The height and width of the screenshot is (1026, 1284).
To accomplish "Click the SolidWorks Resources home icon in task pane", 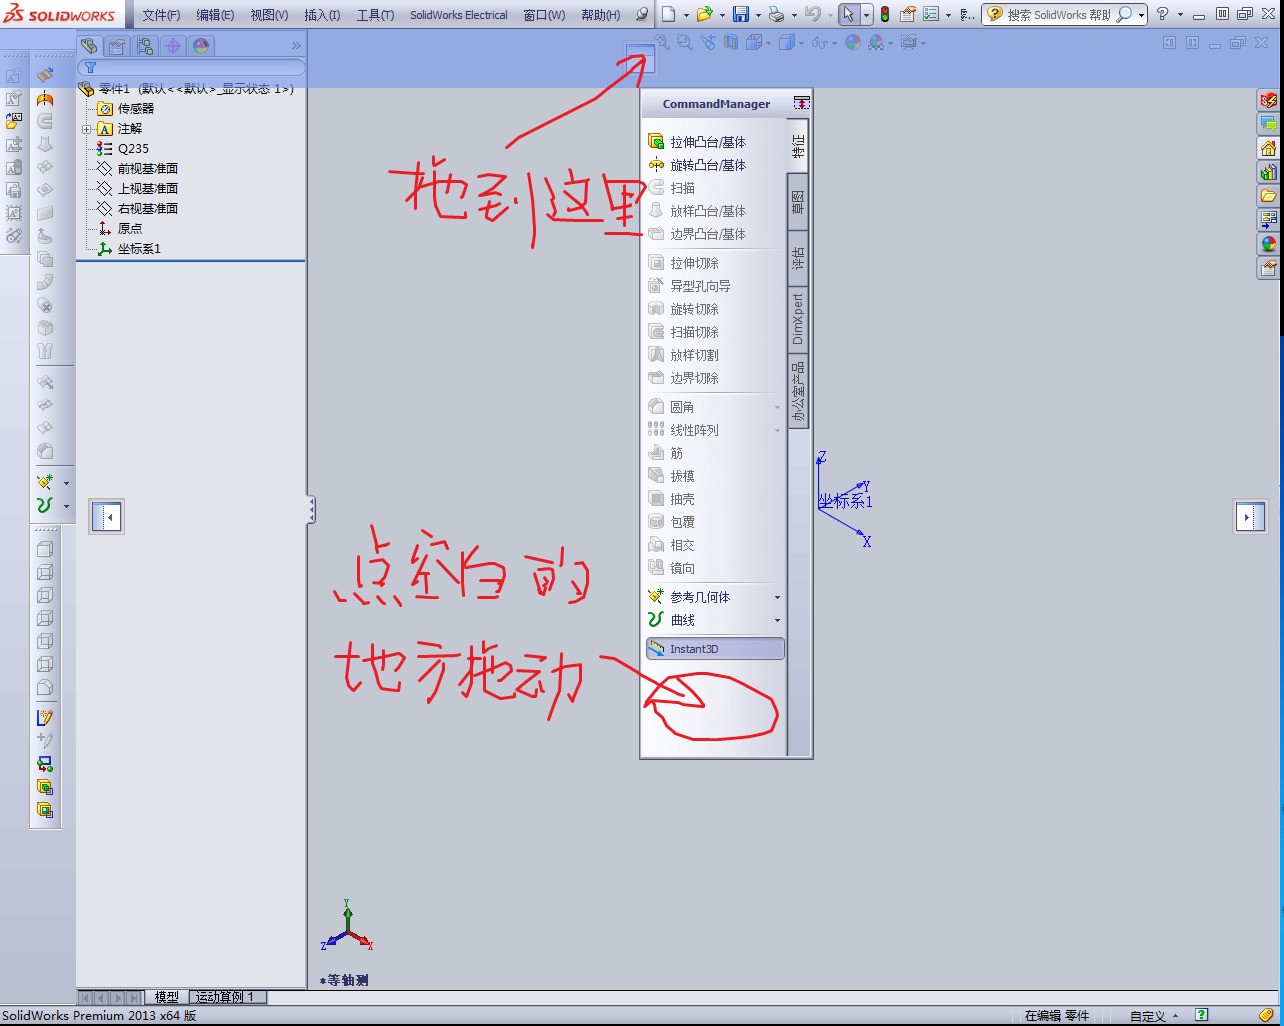I will (x=1268, y=149).
